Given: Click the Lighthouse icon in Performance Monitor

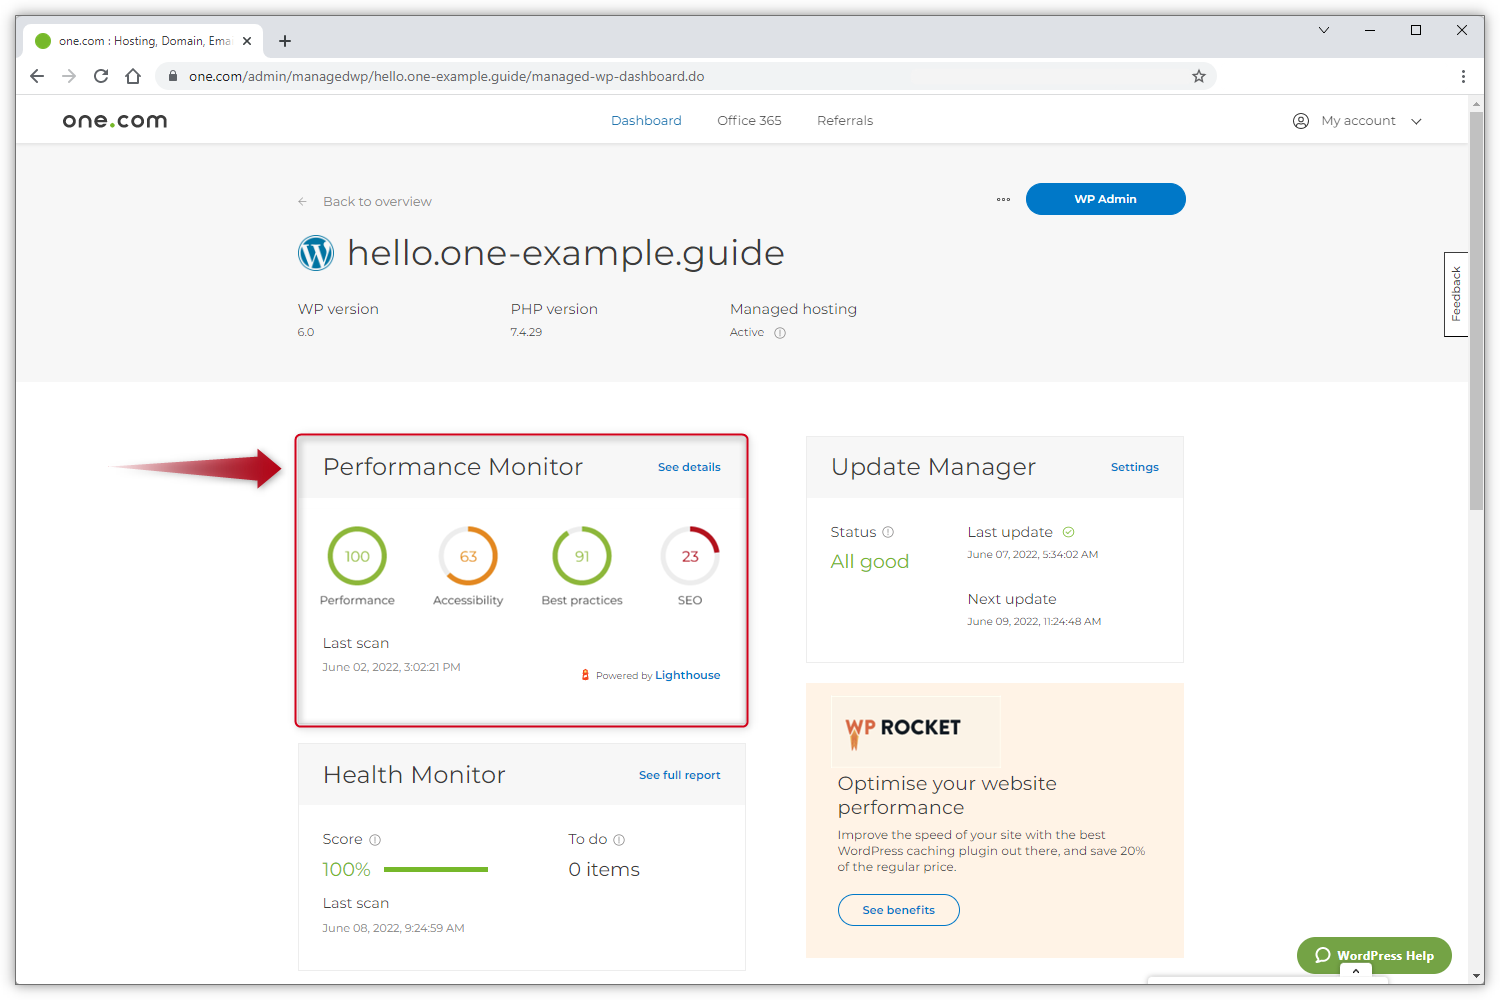Looking at the screenshot, I should 585,674.
